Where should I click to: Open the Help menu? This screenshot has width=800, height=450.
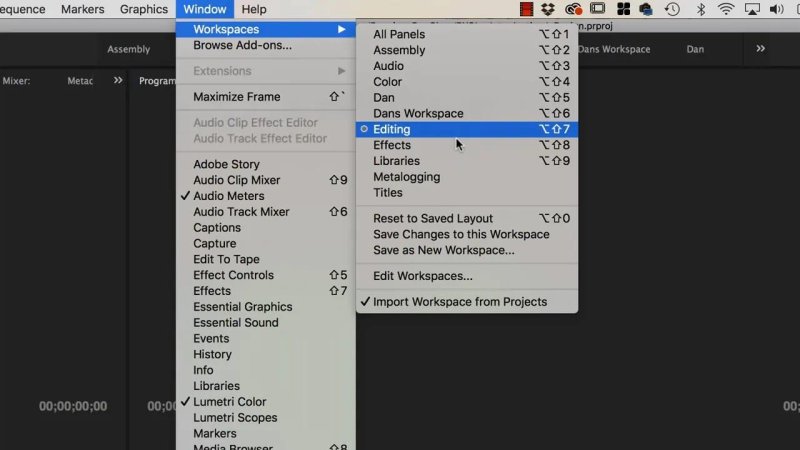click(254, 9)
